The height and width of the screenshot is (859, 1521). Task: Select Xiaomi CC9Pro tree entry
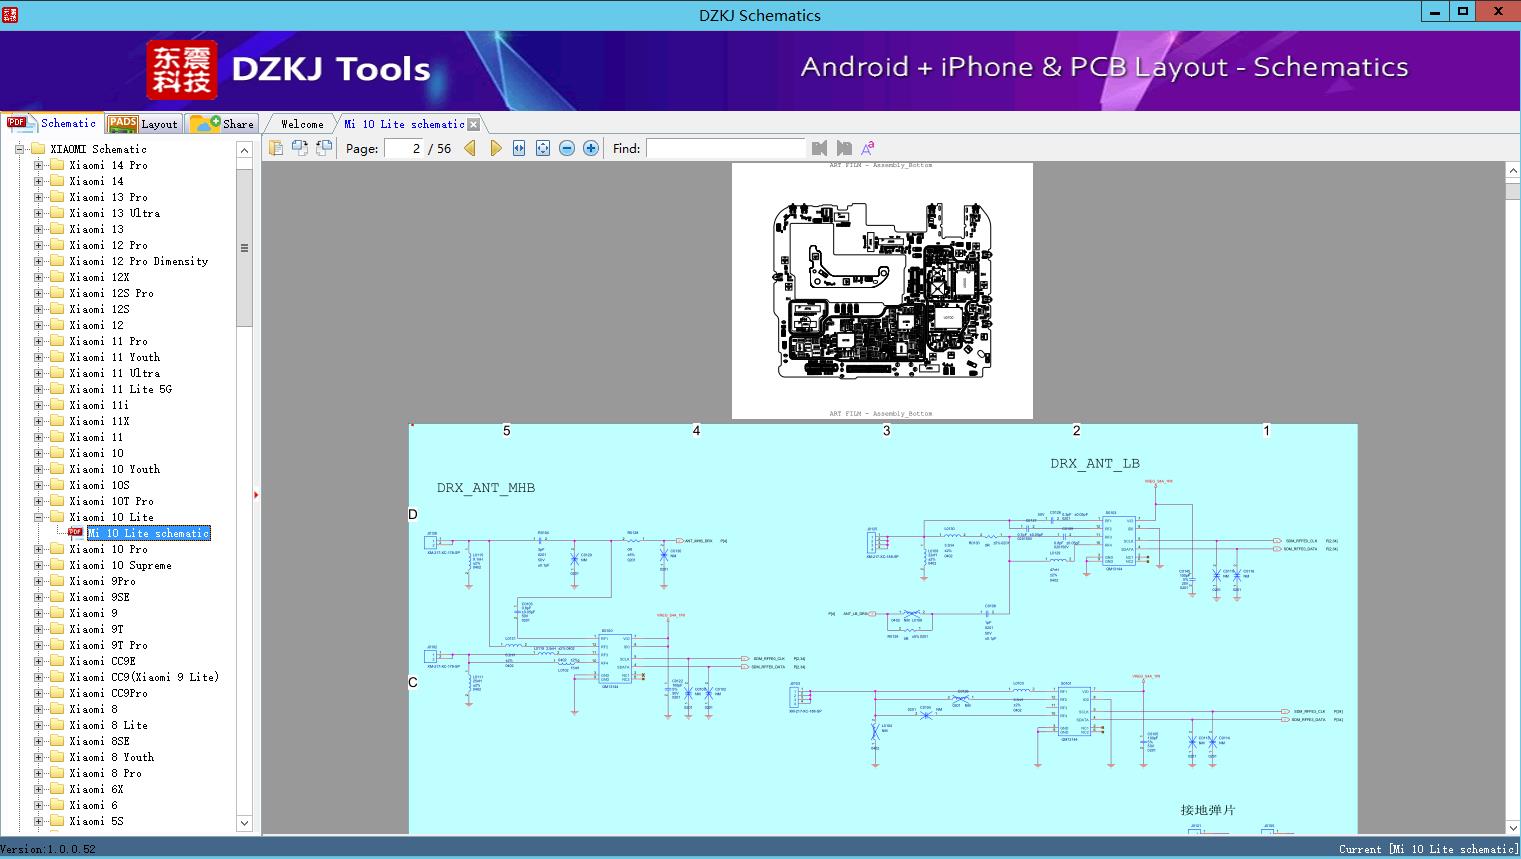(x=109, y=693)
